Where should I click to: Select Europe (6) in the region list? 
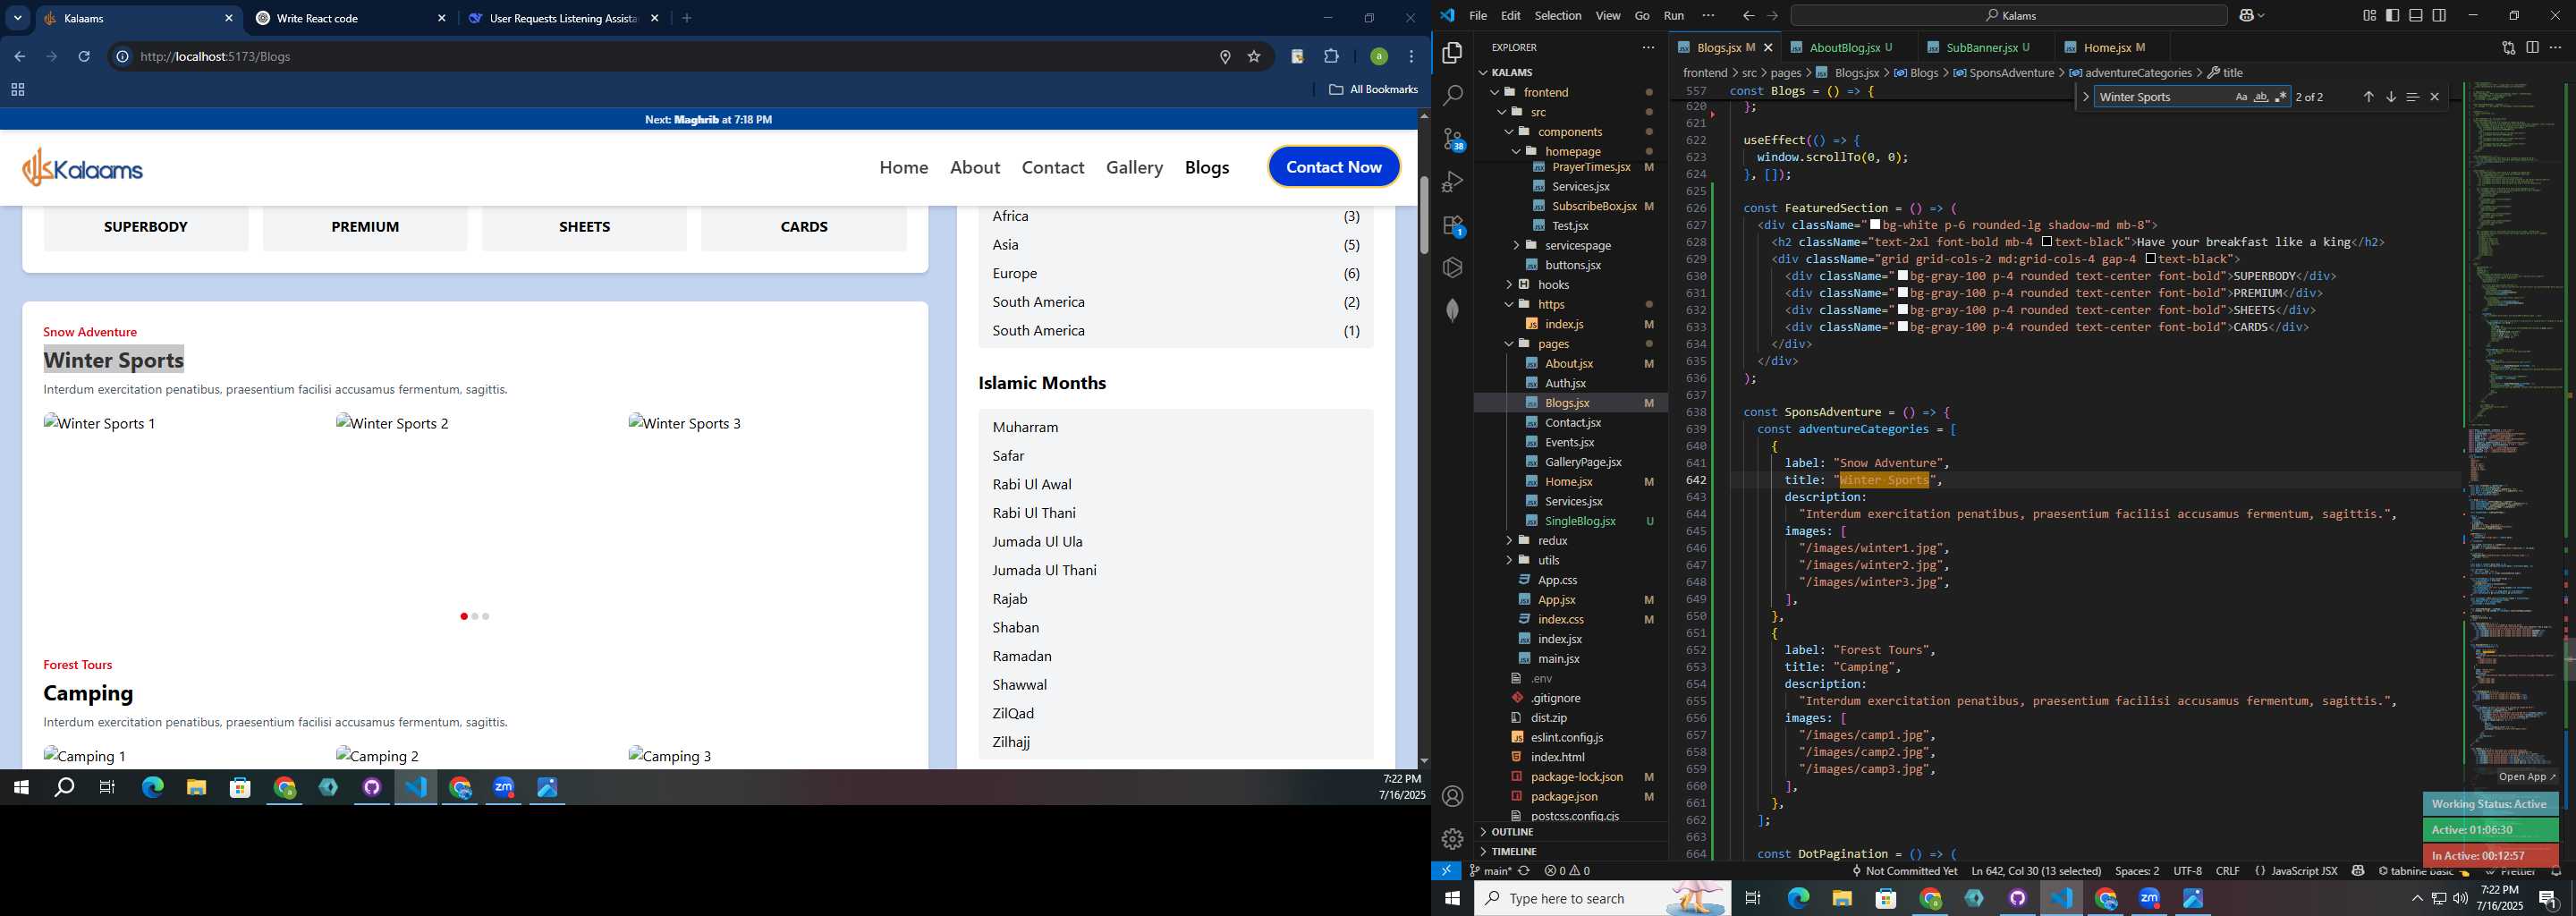(1176, 273)
